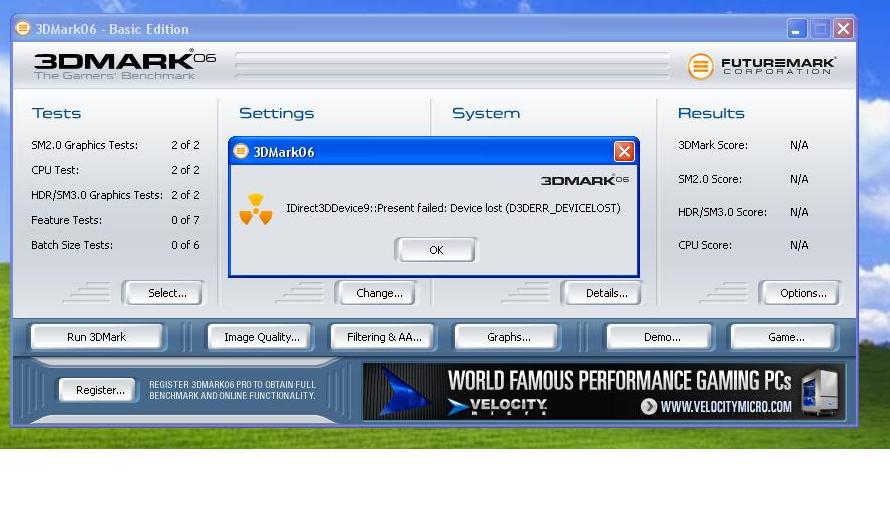This screenshot has width=890, height=512.
Task: Click the 3DMark06 logo inside error dialog
Action: (585, 181)
